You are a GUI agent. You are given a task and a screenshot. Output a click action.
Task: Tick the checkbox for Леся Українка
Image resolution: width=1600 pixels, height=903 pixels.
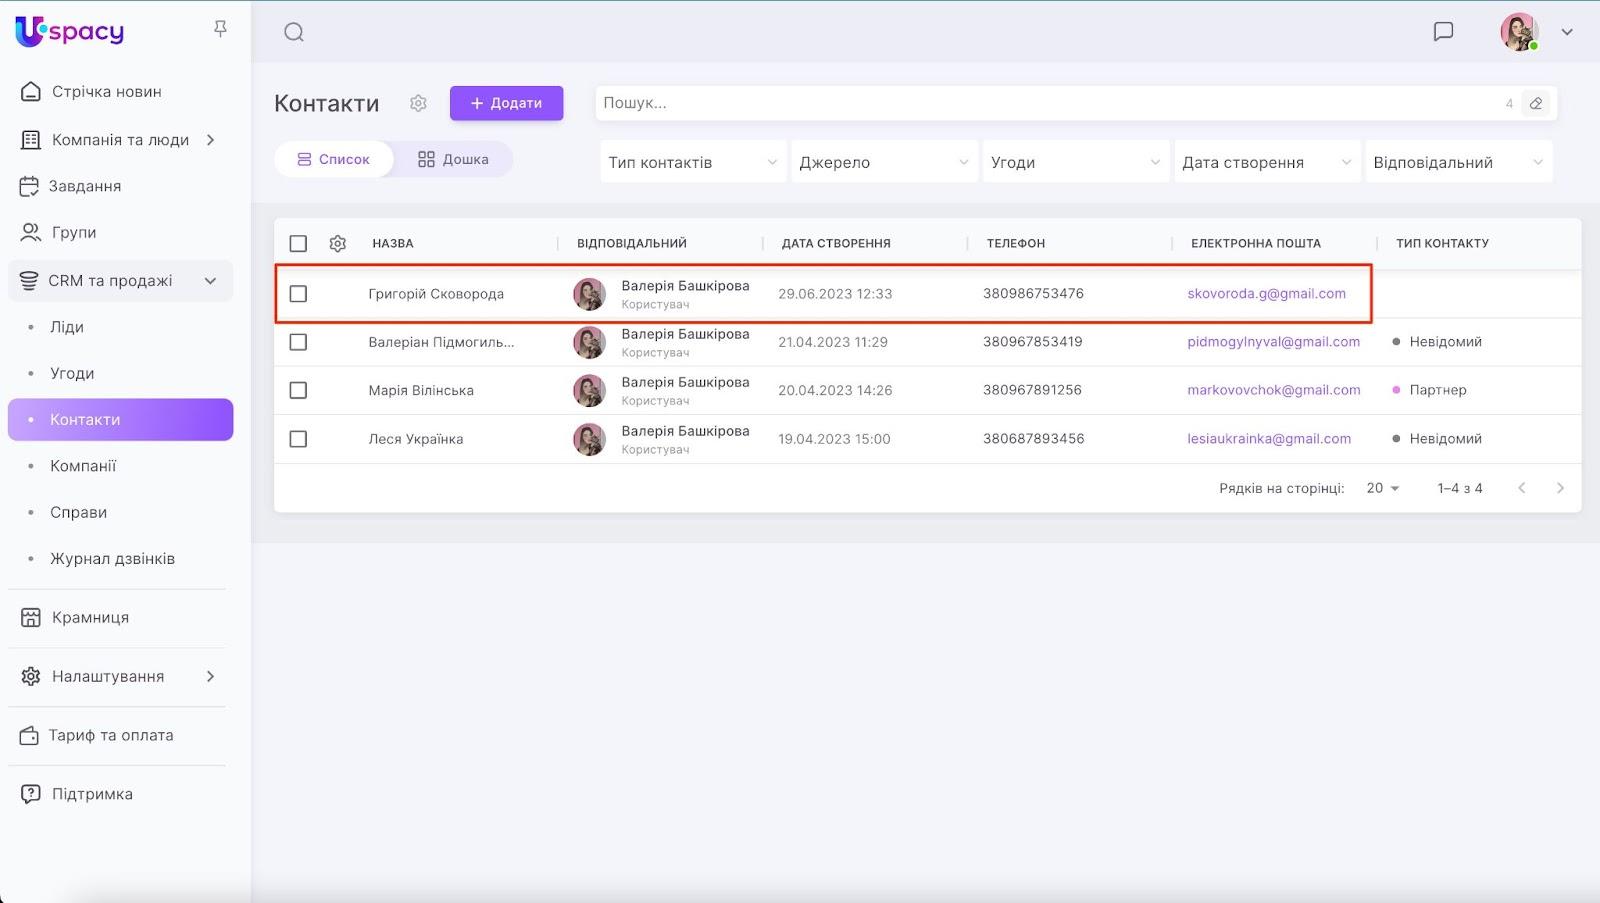[298, 439]
